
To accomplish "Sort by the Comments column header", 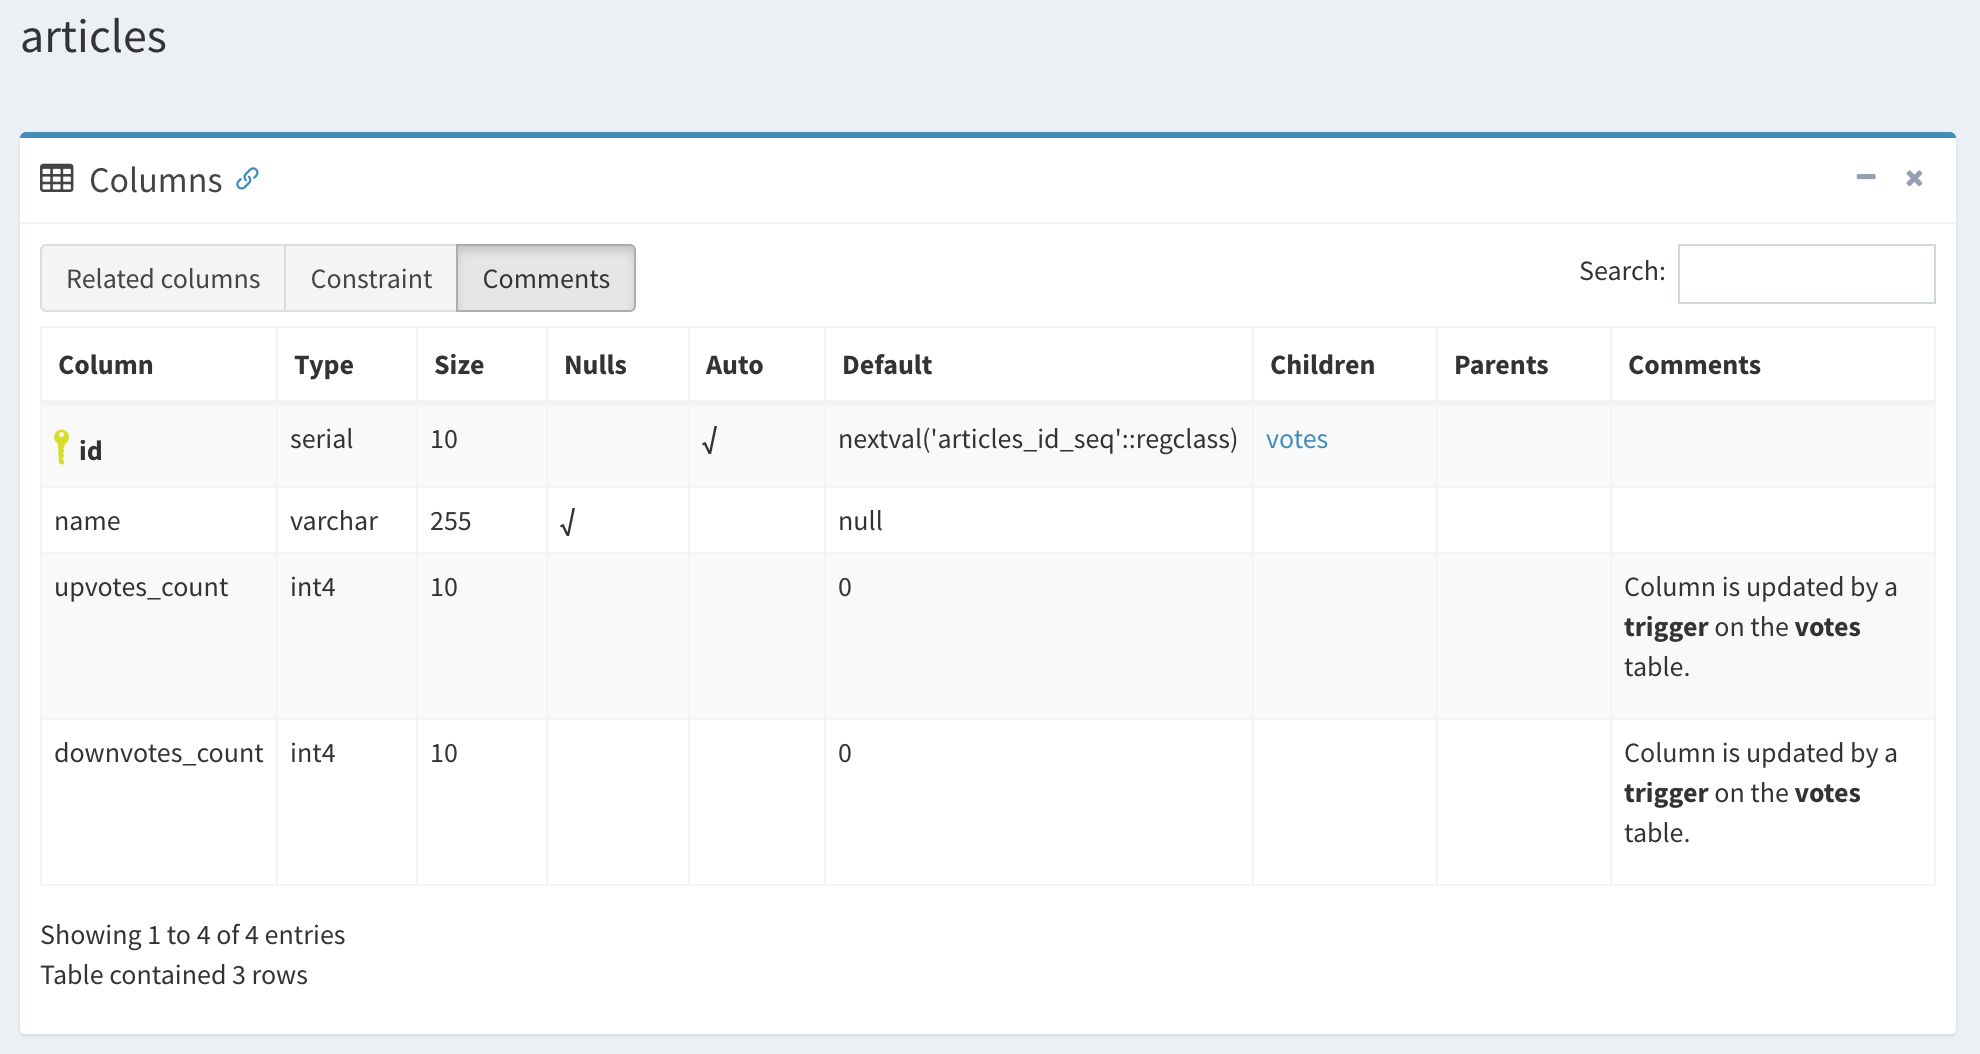I will click(x=1772, y=365).
